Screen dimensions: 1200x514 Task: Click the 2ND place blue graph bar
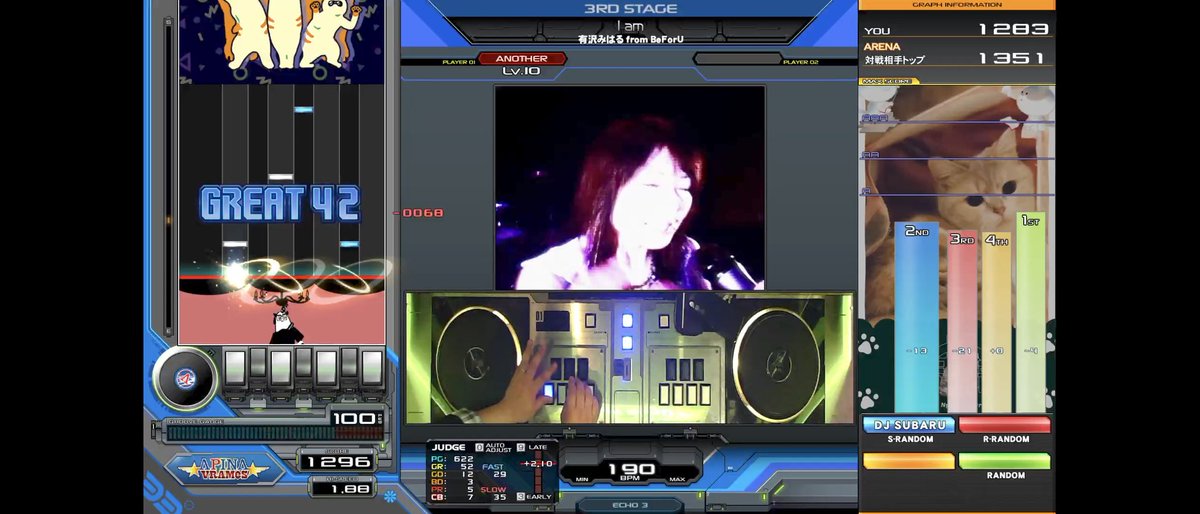tap(916, 318)
